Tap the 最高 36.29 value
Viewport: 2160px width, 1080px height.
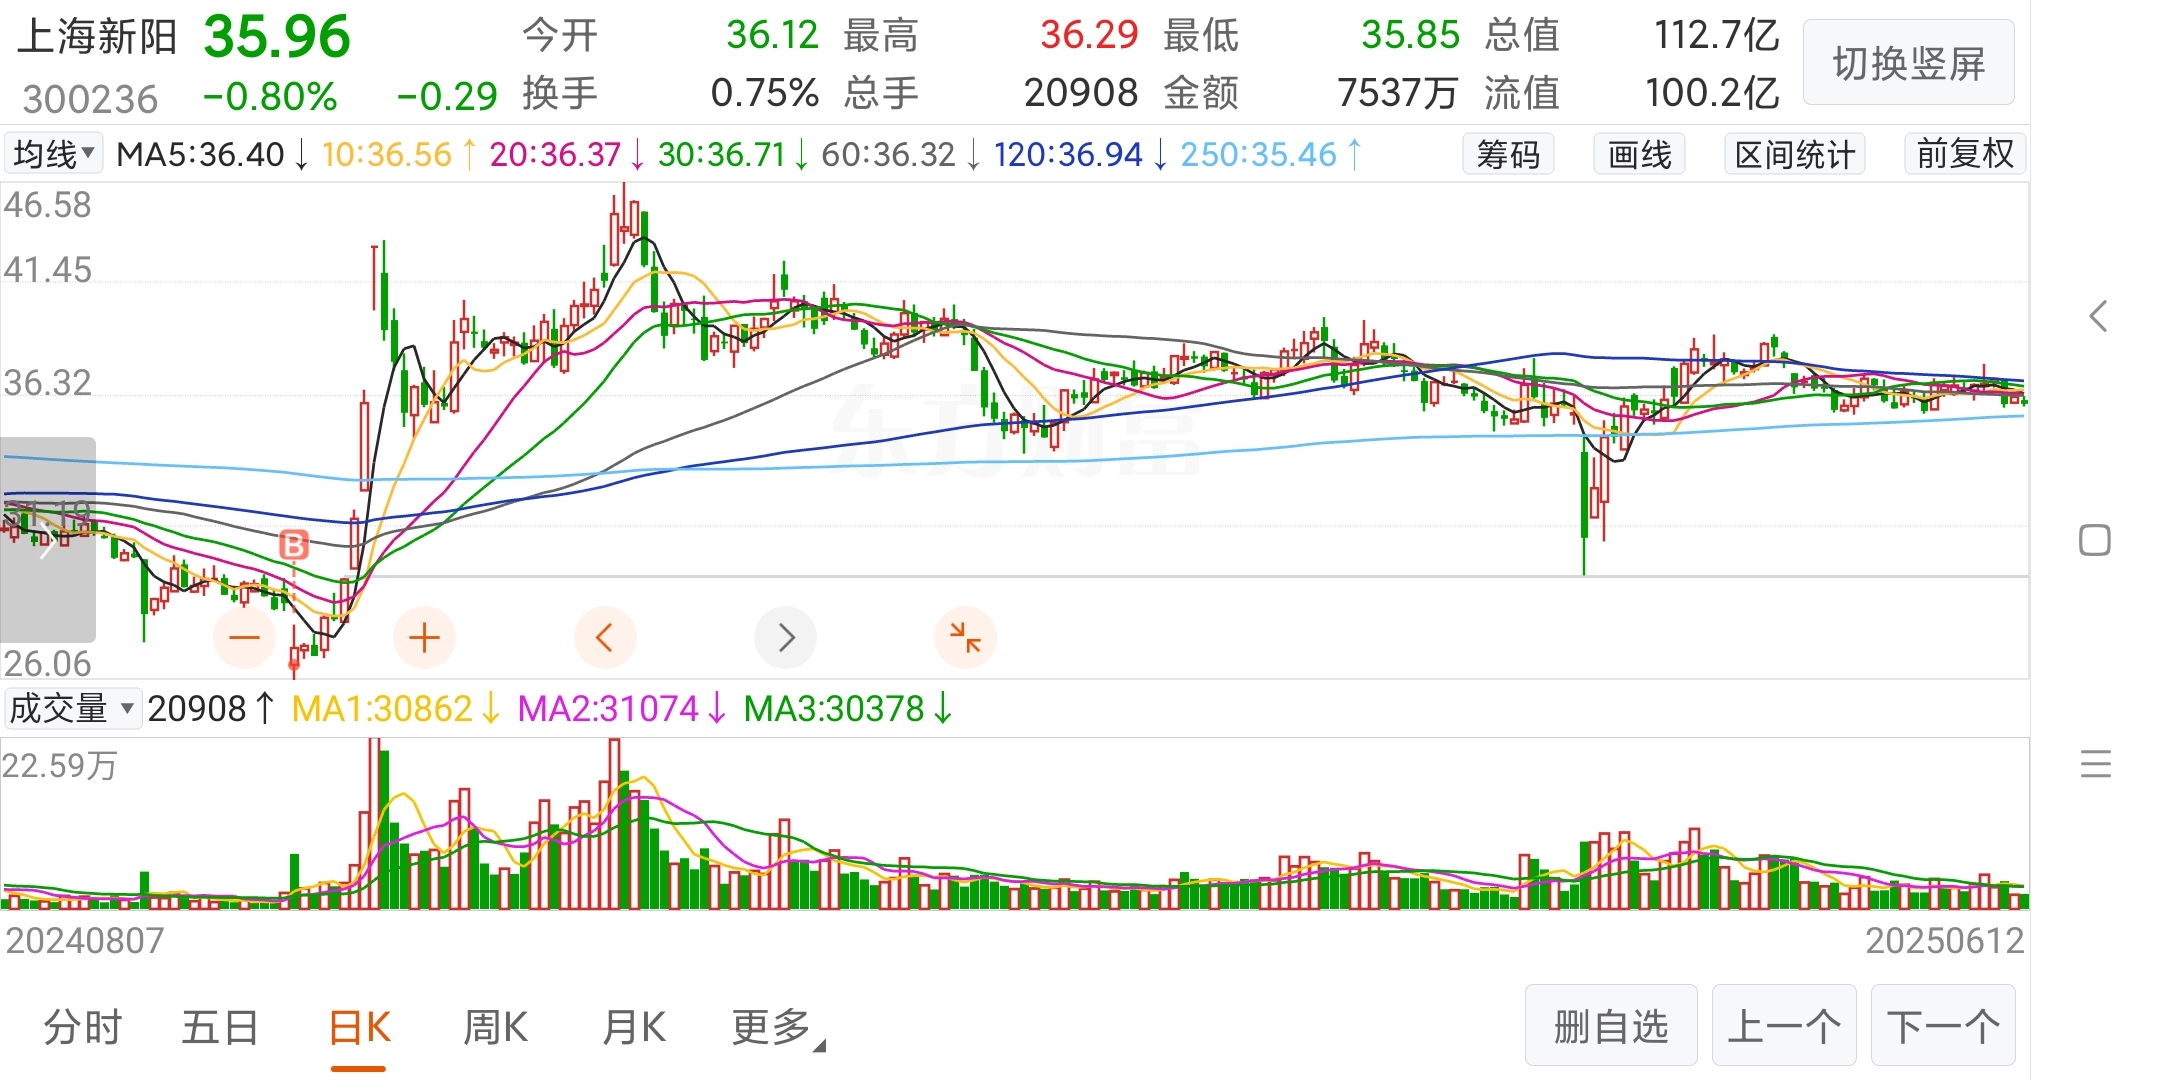tap(1089, 35)
